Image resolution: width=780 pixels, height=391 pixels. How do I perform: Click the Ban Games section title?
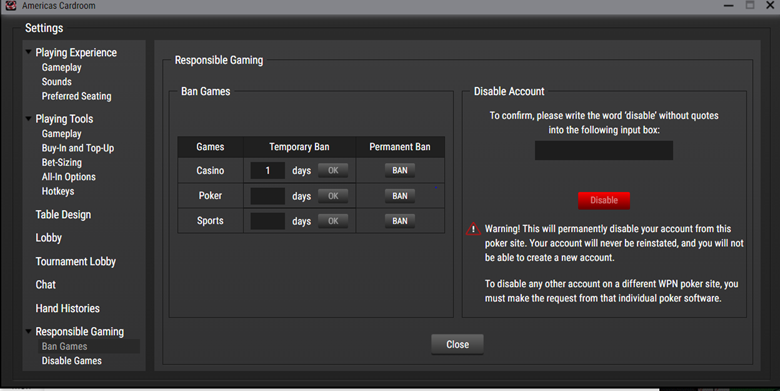pos(205,92)
